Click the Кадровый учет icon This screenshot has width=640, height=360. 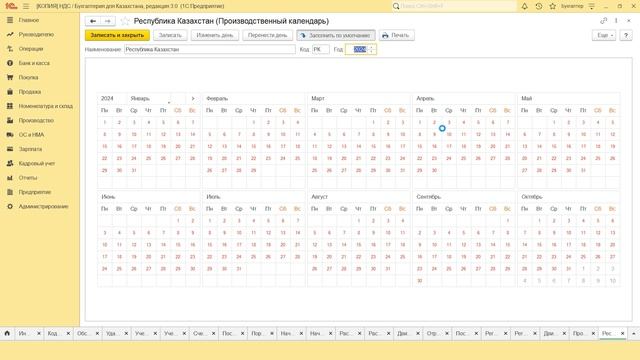(10, 163)
